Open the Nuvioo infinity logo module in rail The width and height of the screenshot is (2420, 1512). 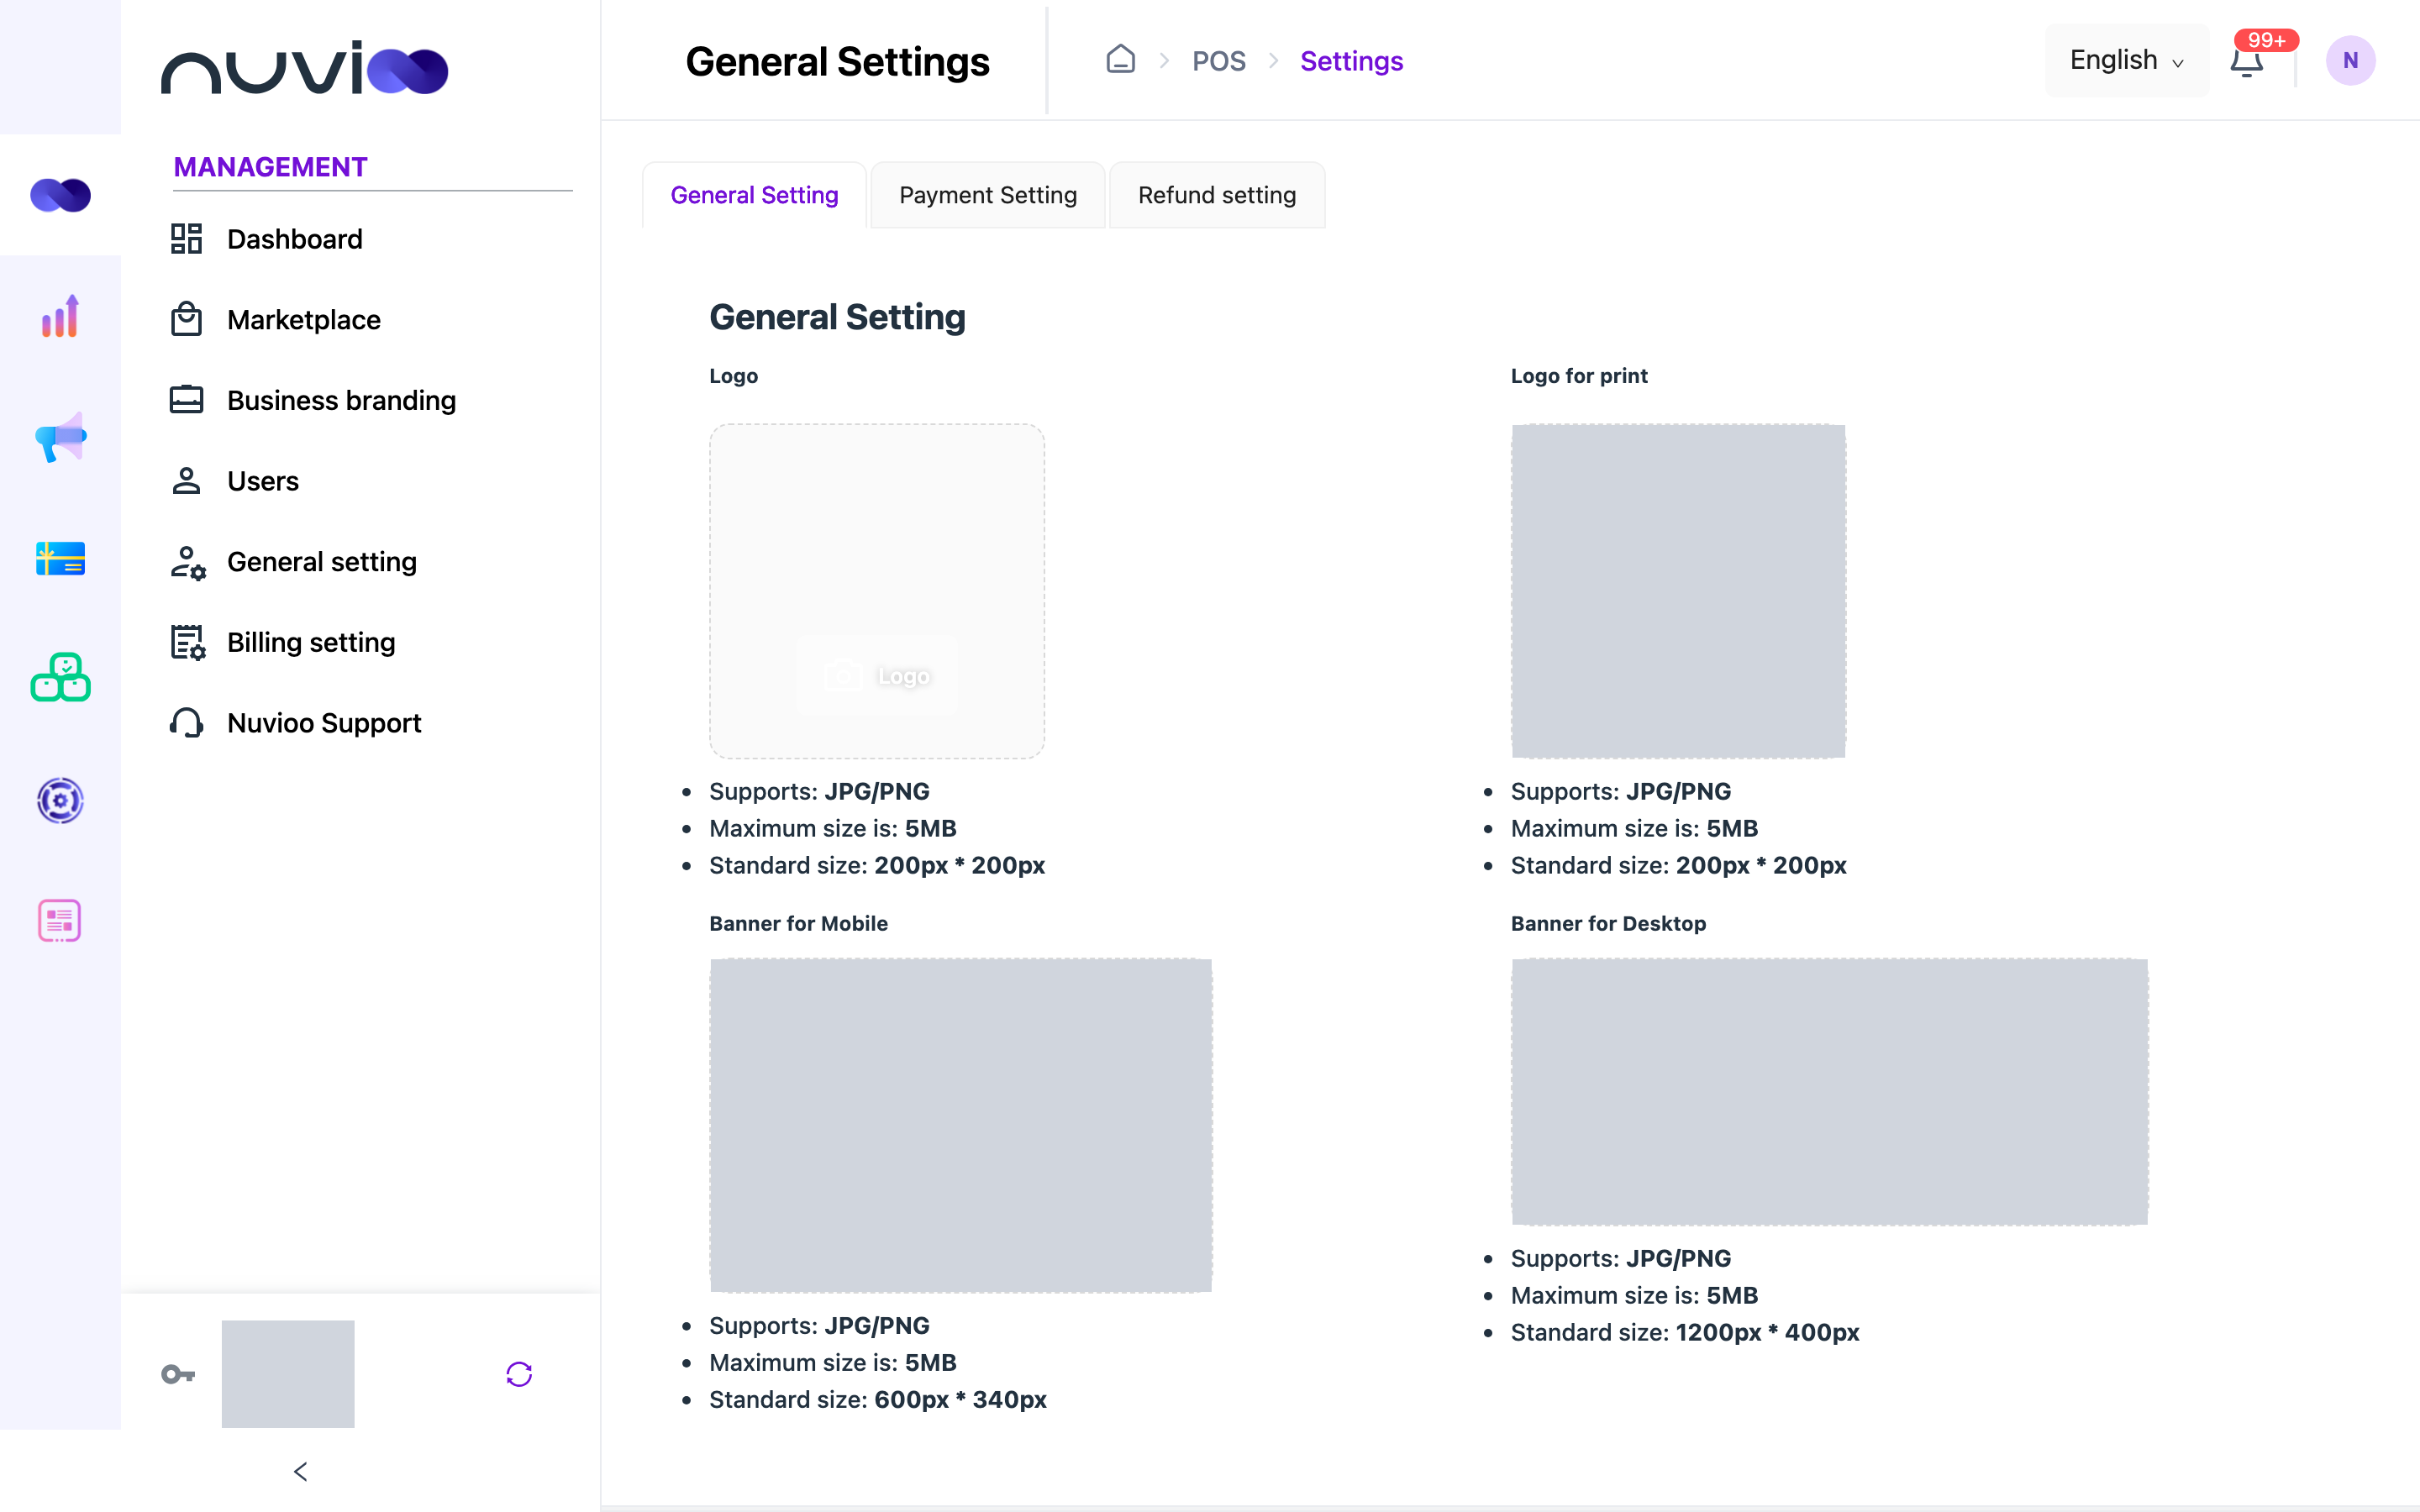click(60, 195)
